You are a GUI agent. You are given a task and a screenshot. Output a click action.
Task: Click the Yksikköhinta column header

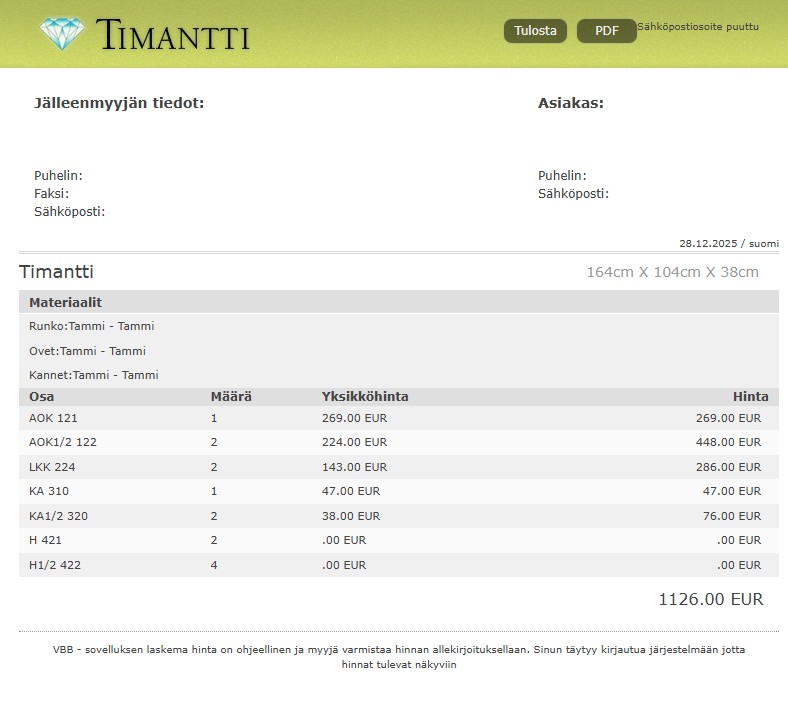[x=365, y=397]
